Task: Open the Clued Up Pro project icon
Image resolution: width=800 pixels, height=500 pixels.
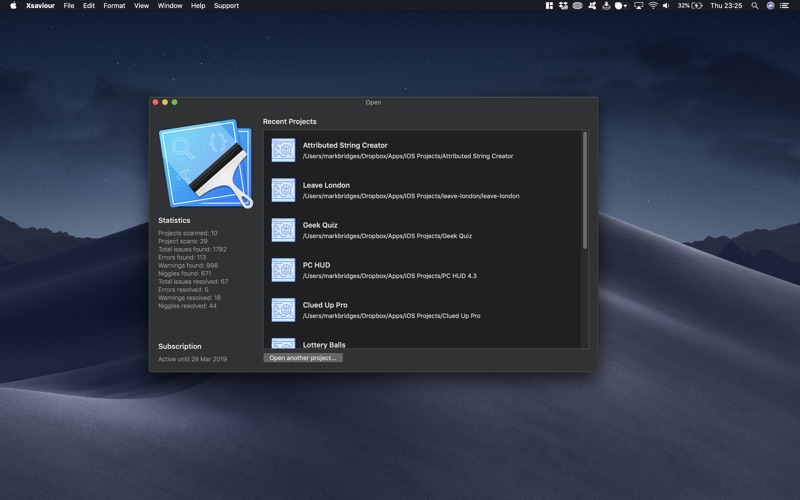Action: pyautogui.click(x=283, y=310)
